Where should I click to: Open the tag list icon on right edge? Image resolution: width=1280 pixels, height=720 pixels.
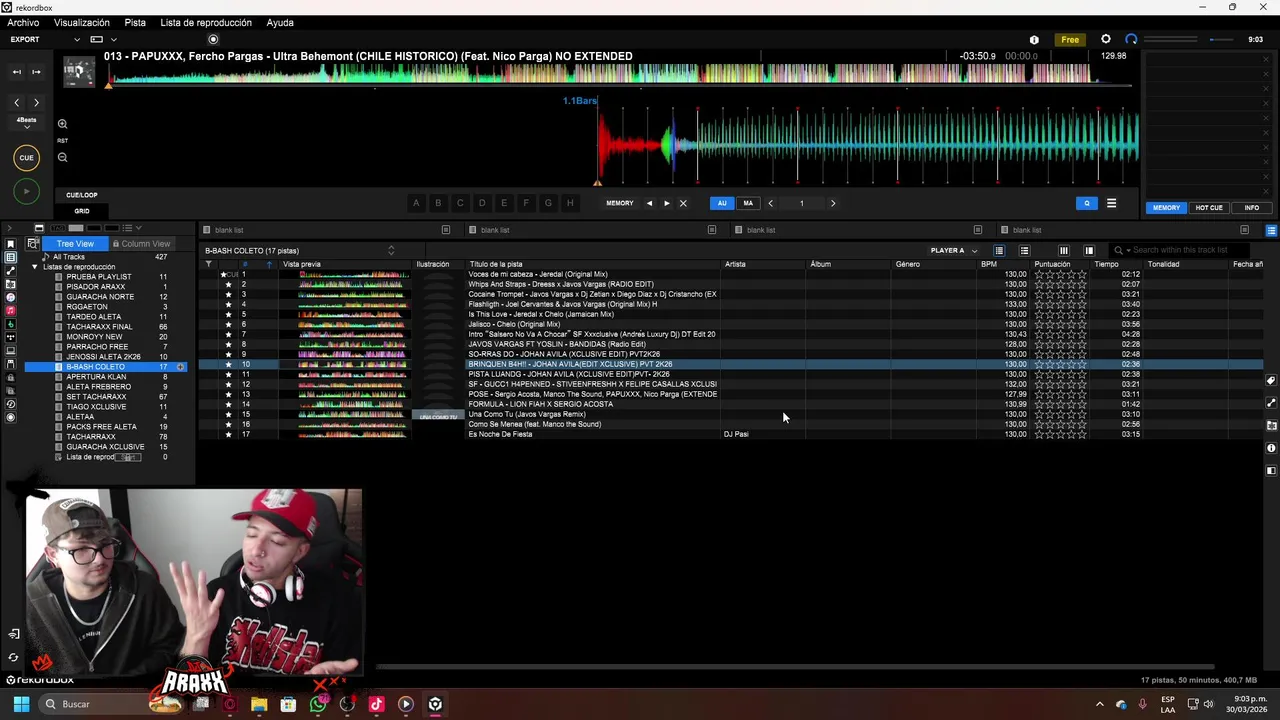pos(1271,381)
